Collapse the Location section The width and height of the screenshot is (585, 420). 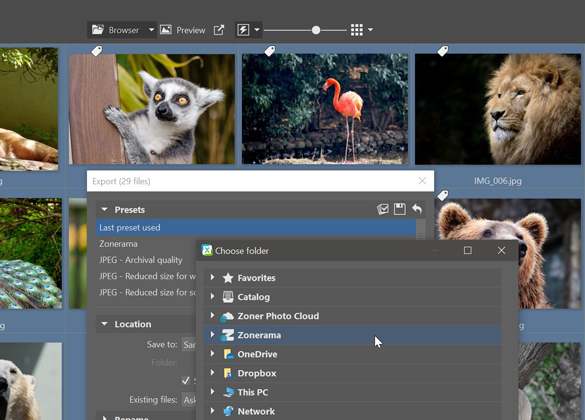(x=104, y=324)
